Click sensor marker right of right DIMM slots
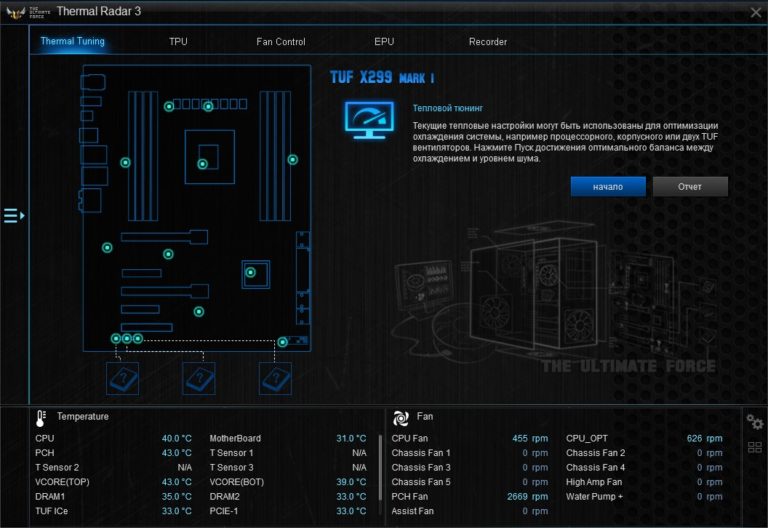Screen dimensions: 768x528 (x=292, y=160)
